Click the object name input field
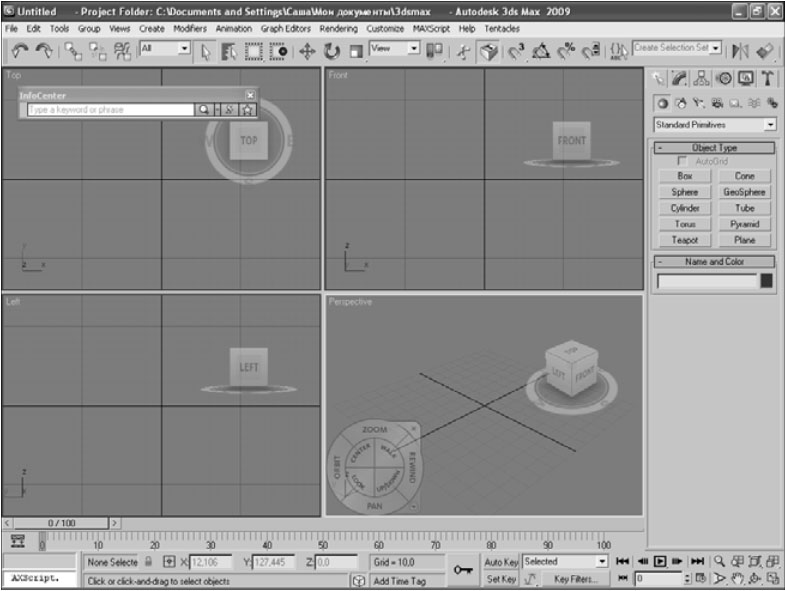This screenshot has height=591, width=787. (x=707, y=281)
